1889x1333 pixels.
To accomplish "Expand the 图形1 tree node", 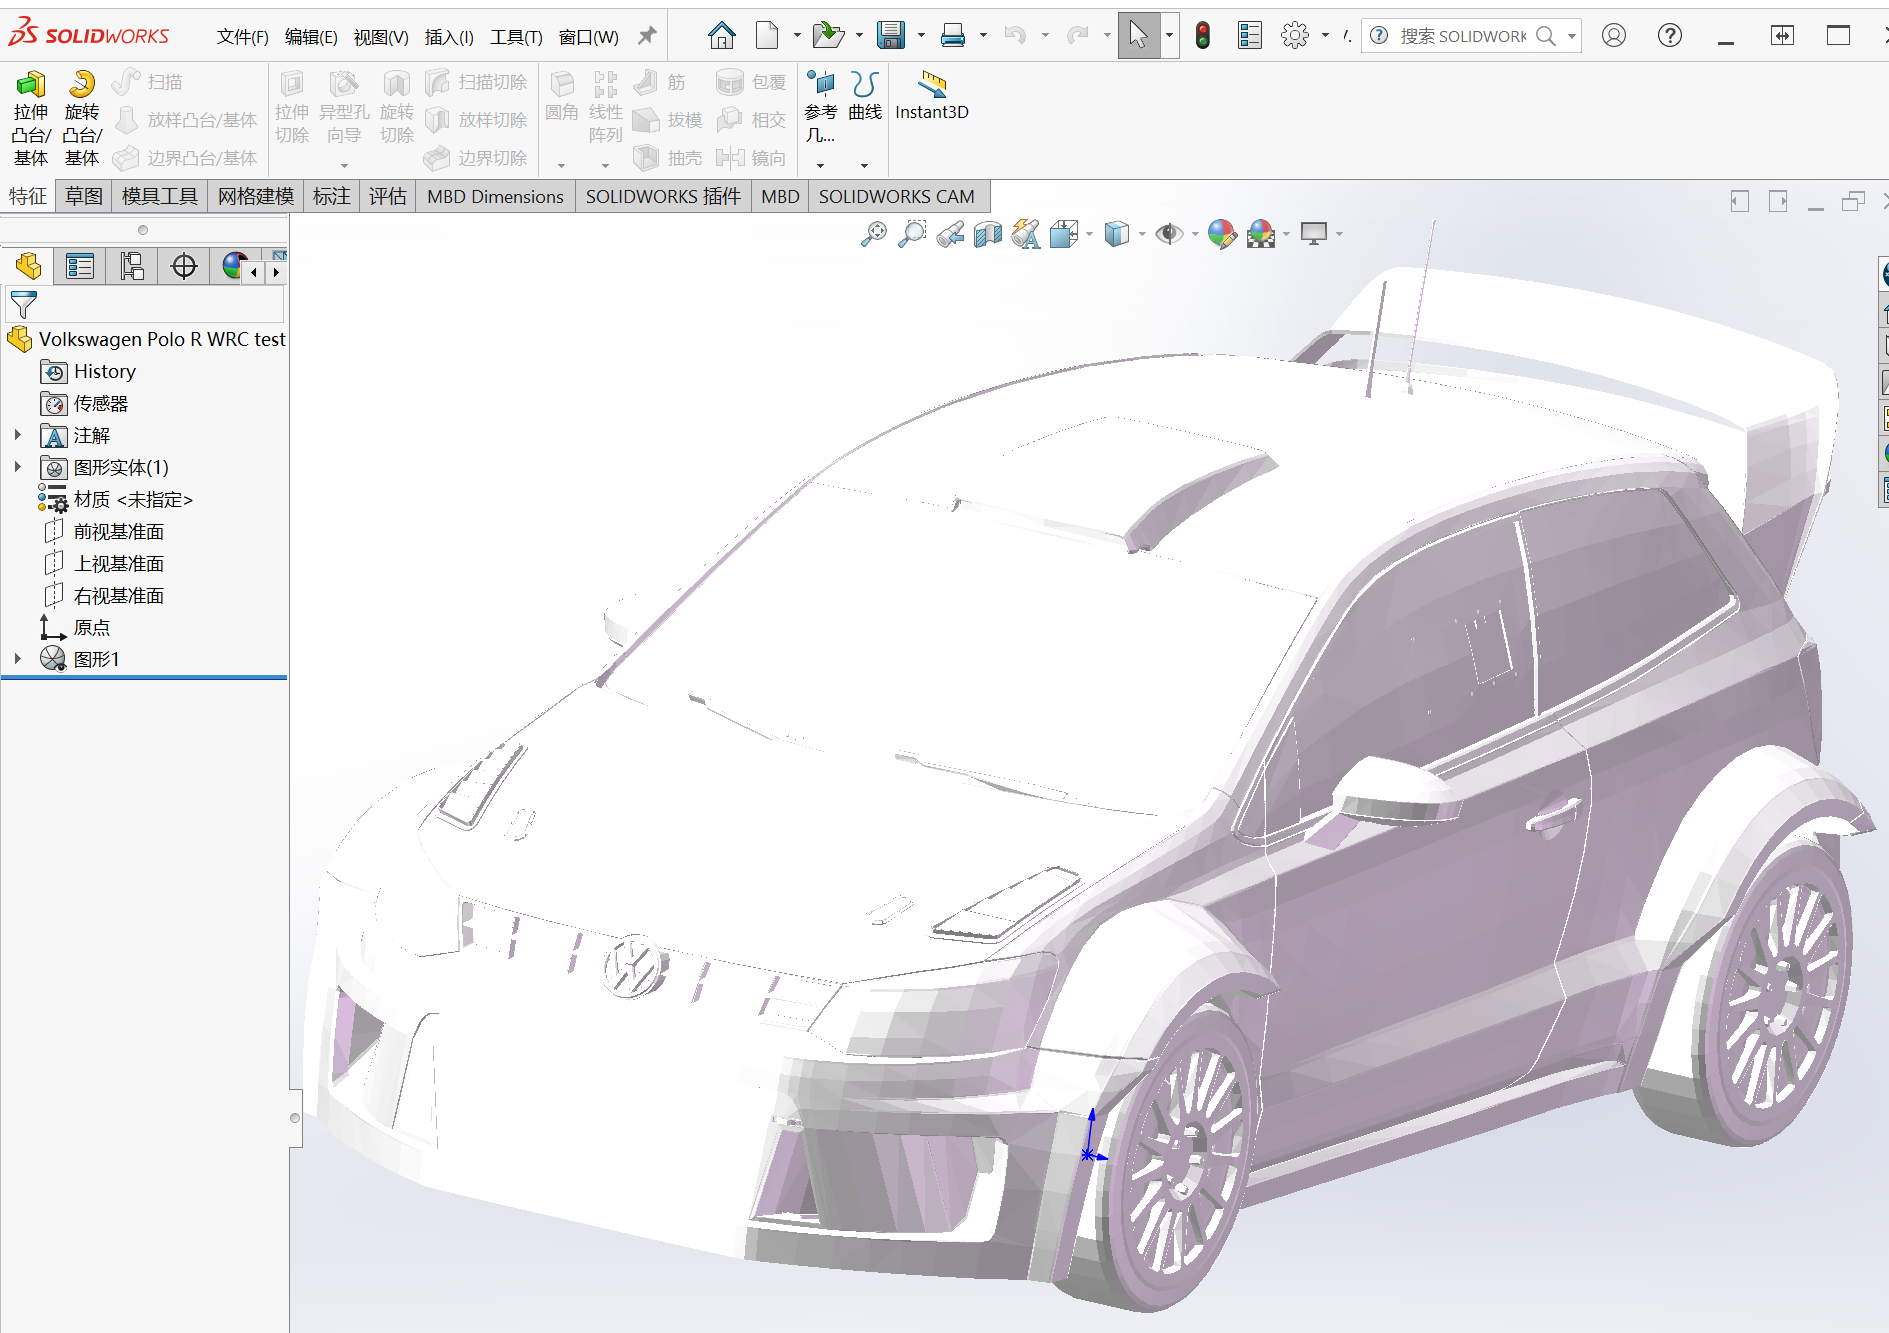I will 18,659.
